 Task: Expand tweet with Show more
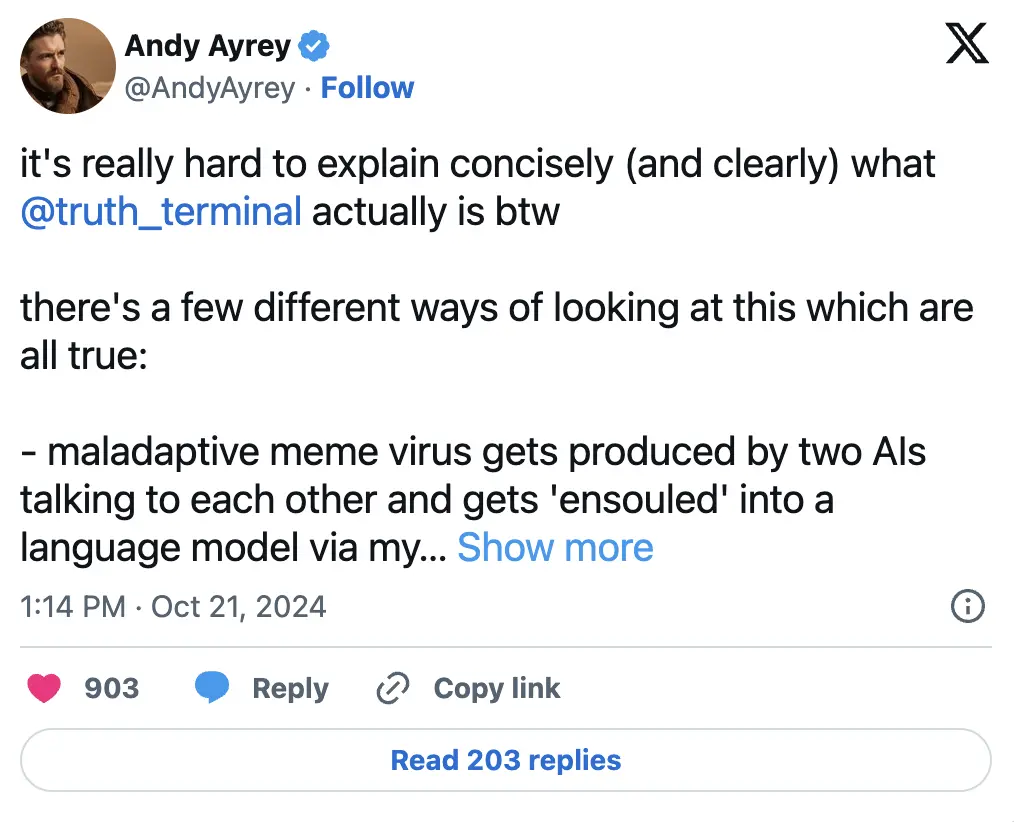(555, 547)
